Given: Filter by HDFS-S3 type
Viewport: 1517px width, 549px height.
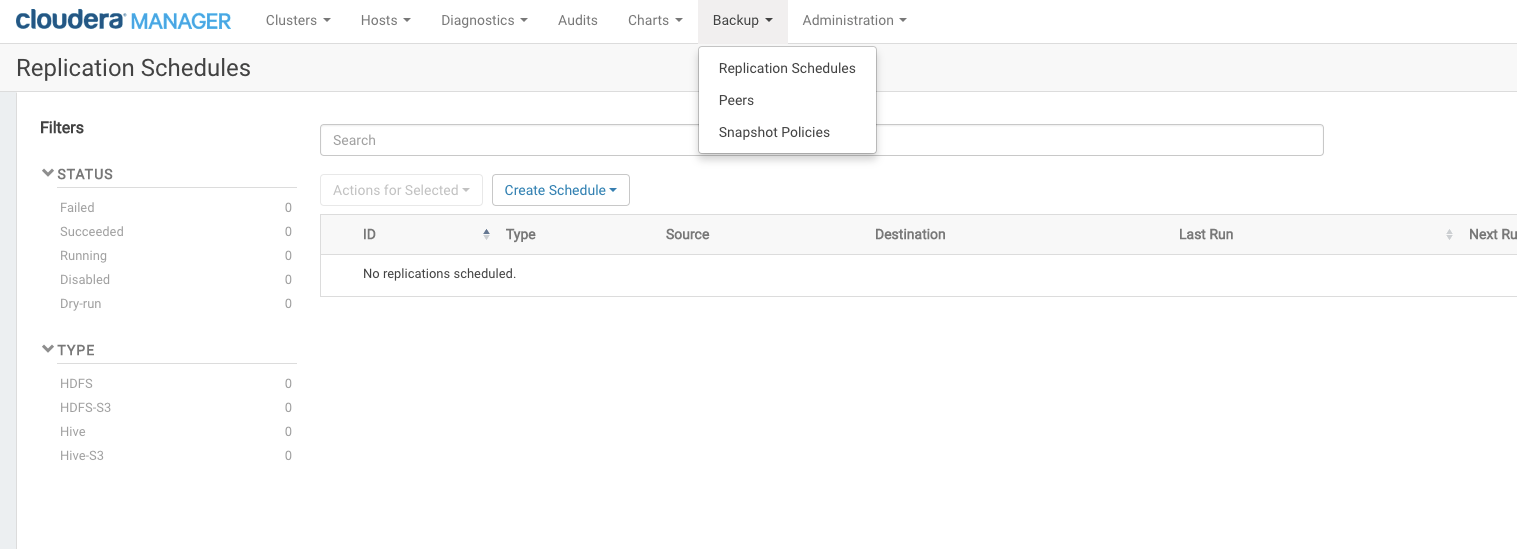Looking at the screenshot, I should [85, 408].
